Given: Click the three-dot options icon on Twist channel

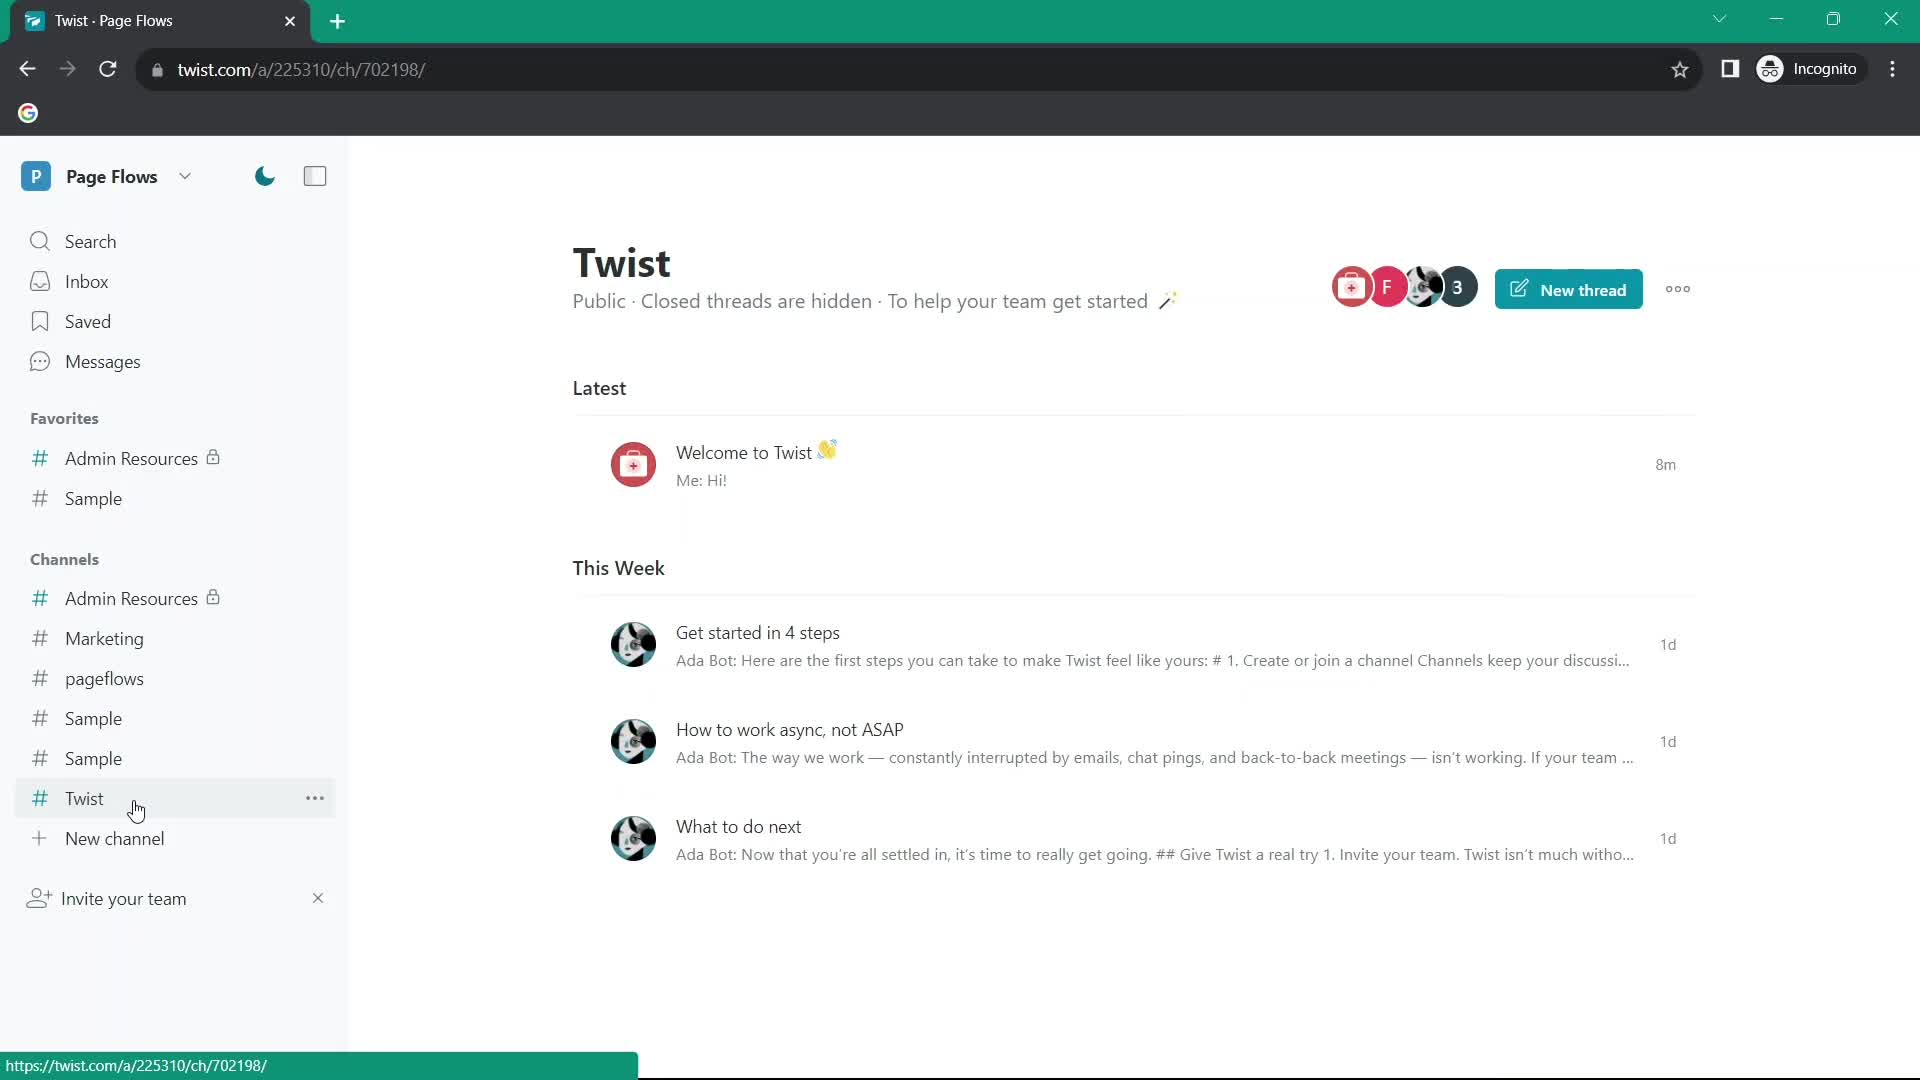Looking at the screenshot, I should (x=314, y=798).
